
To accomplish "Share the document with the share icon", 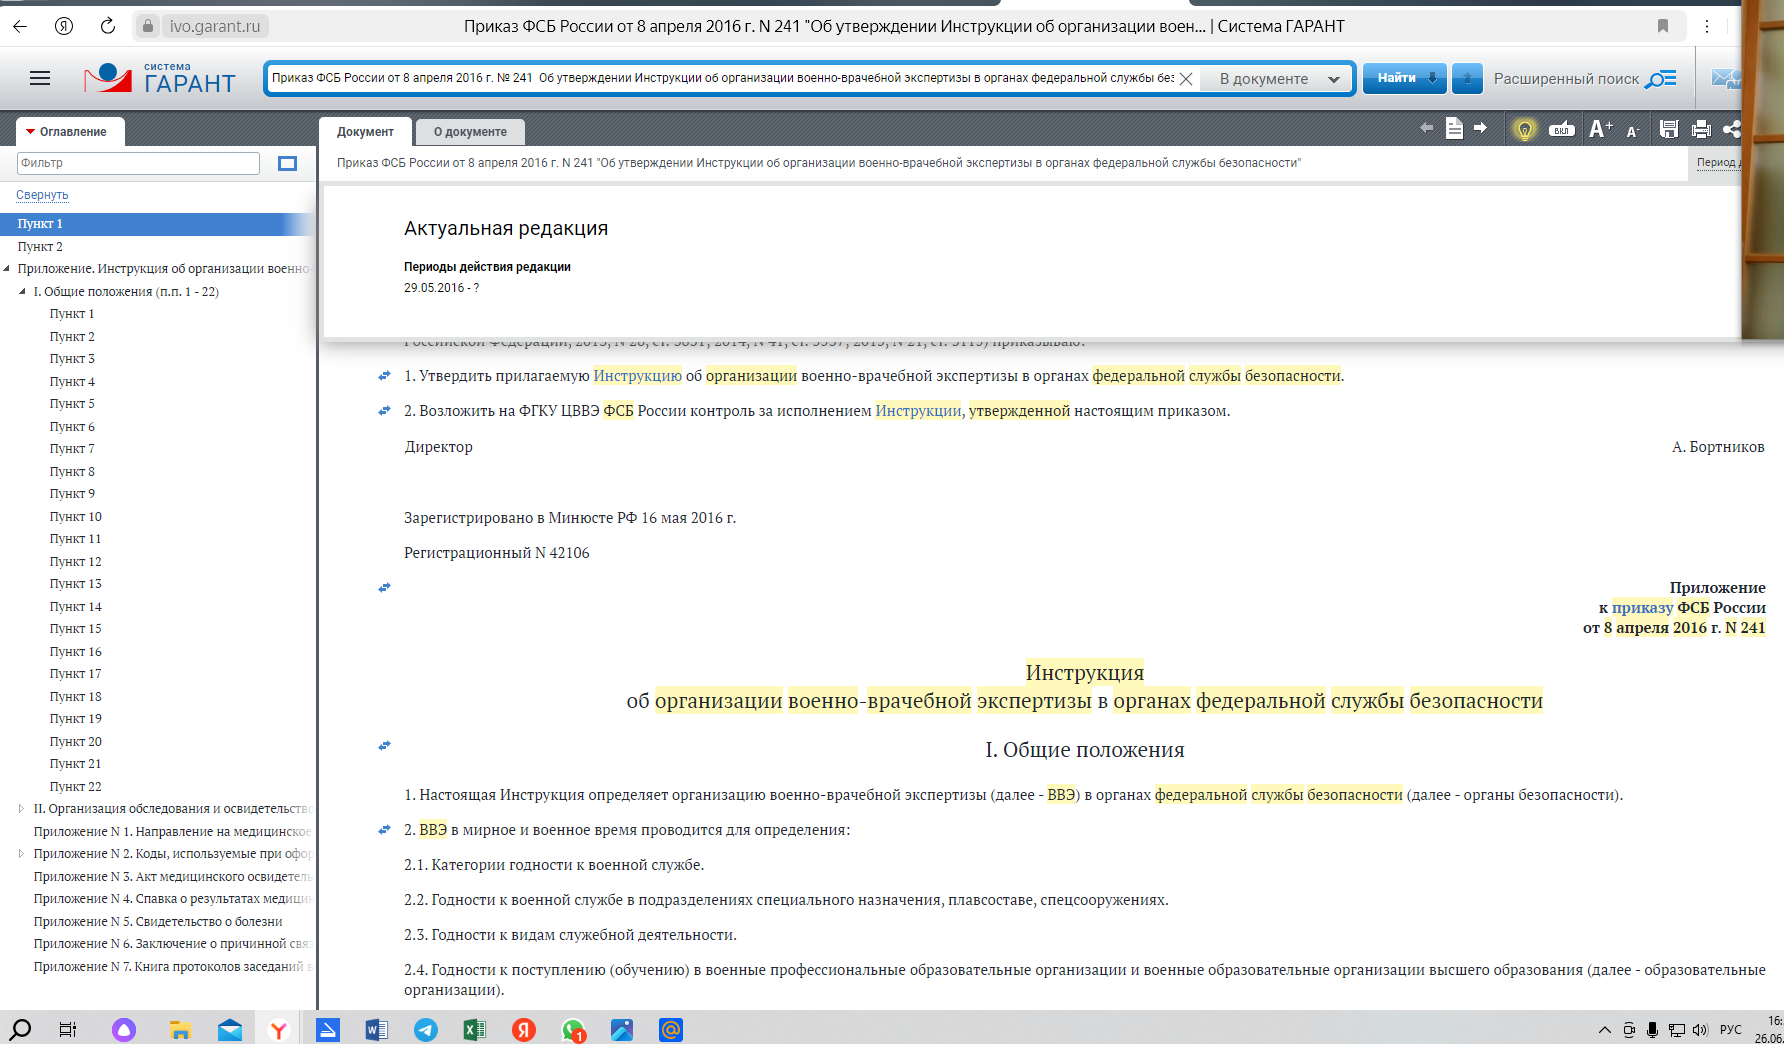I will click(1732, 129).
